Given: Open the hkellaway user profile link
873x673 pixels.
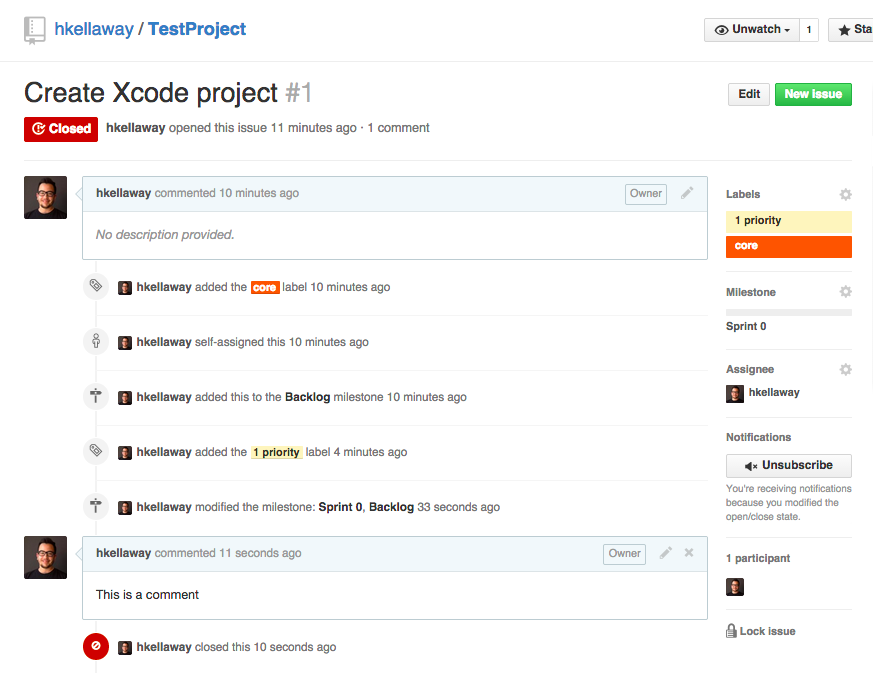Looking at the screenshot, I should [x=94, y=29].
